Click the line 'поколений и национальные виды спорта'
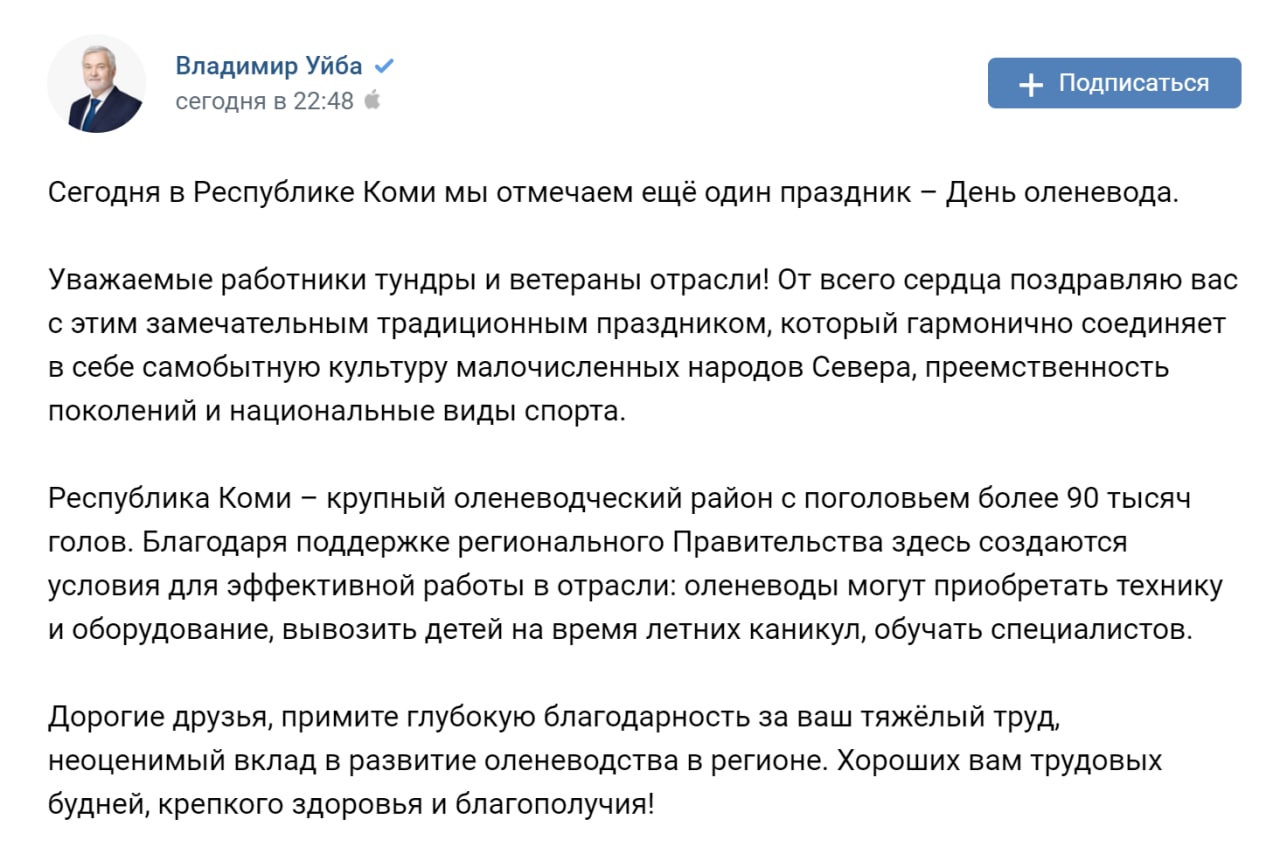Image resolution: width=1280 pixels, height=854 pixels. tap(336, 412)
